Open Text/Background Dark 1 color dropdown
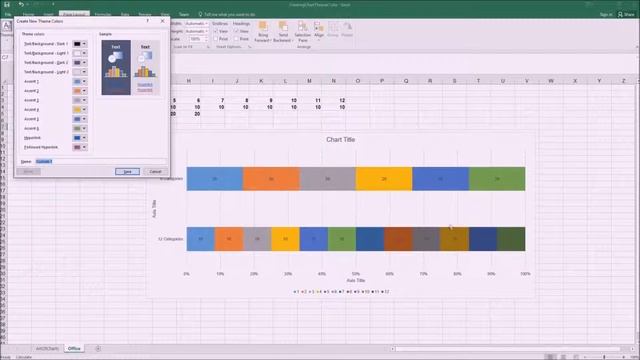This screenshot has height=360, width=640. [x=84, y=44]
